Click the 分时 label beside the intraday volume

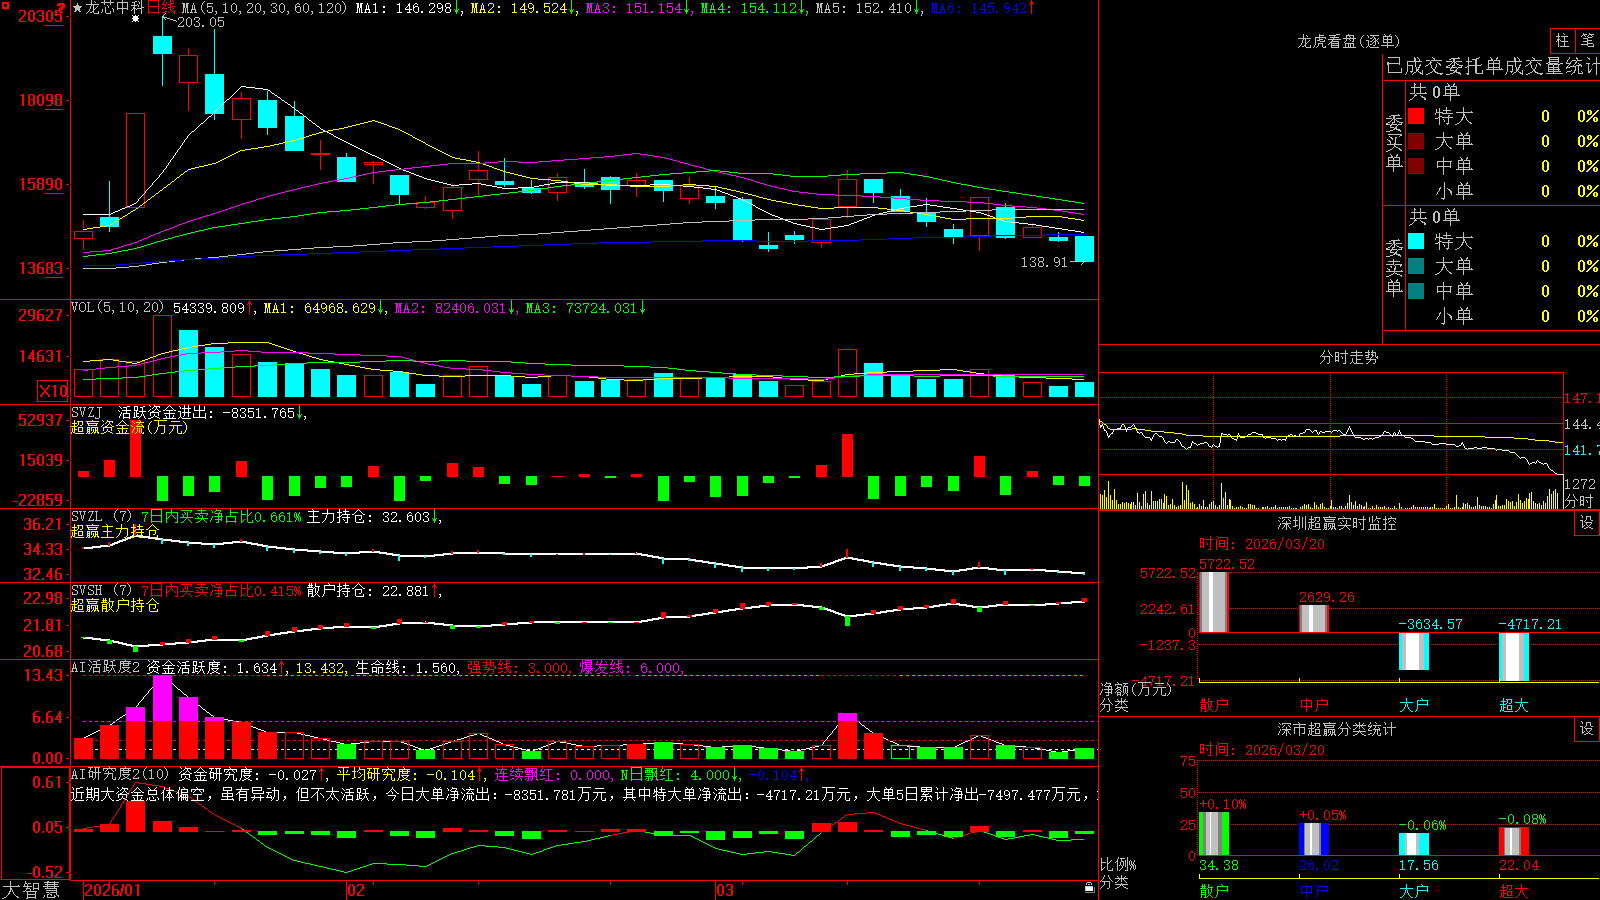pyautogui.click(x=1579, y=501)
